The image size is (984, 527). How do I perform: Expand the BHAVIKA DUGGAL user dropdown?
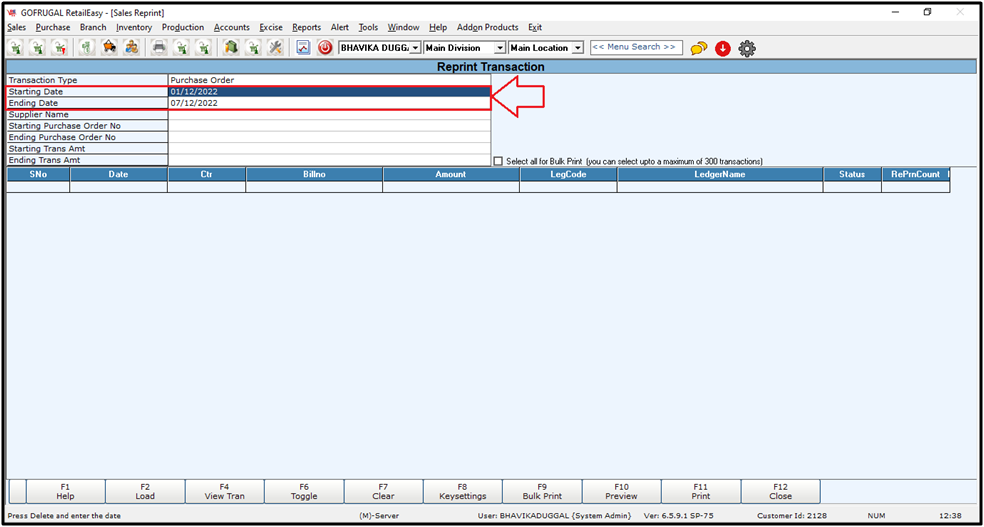pos(415,48)
